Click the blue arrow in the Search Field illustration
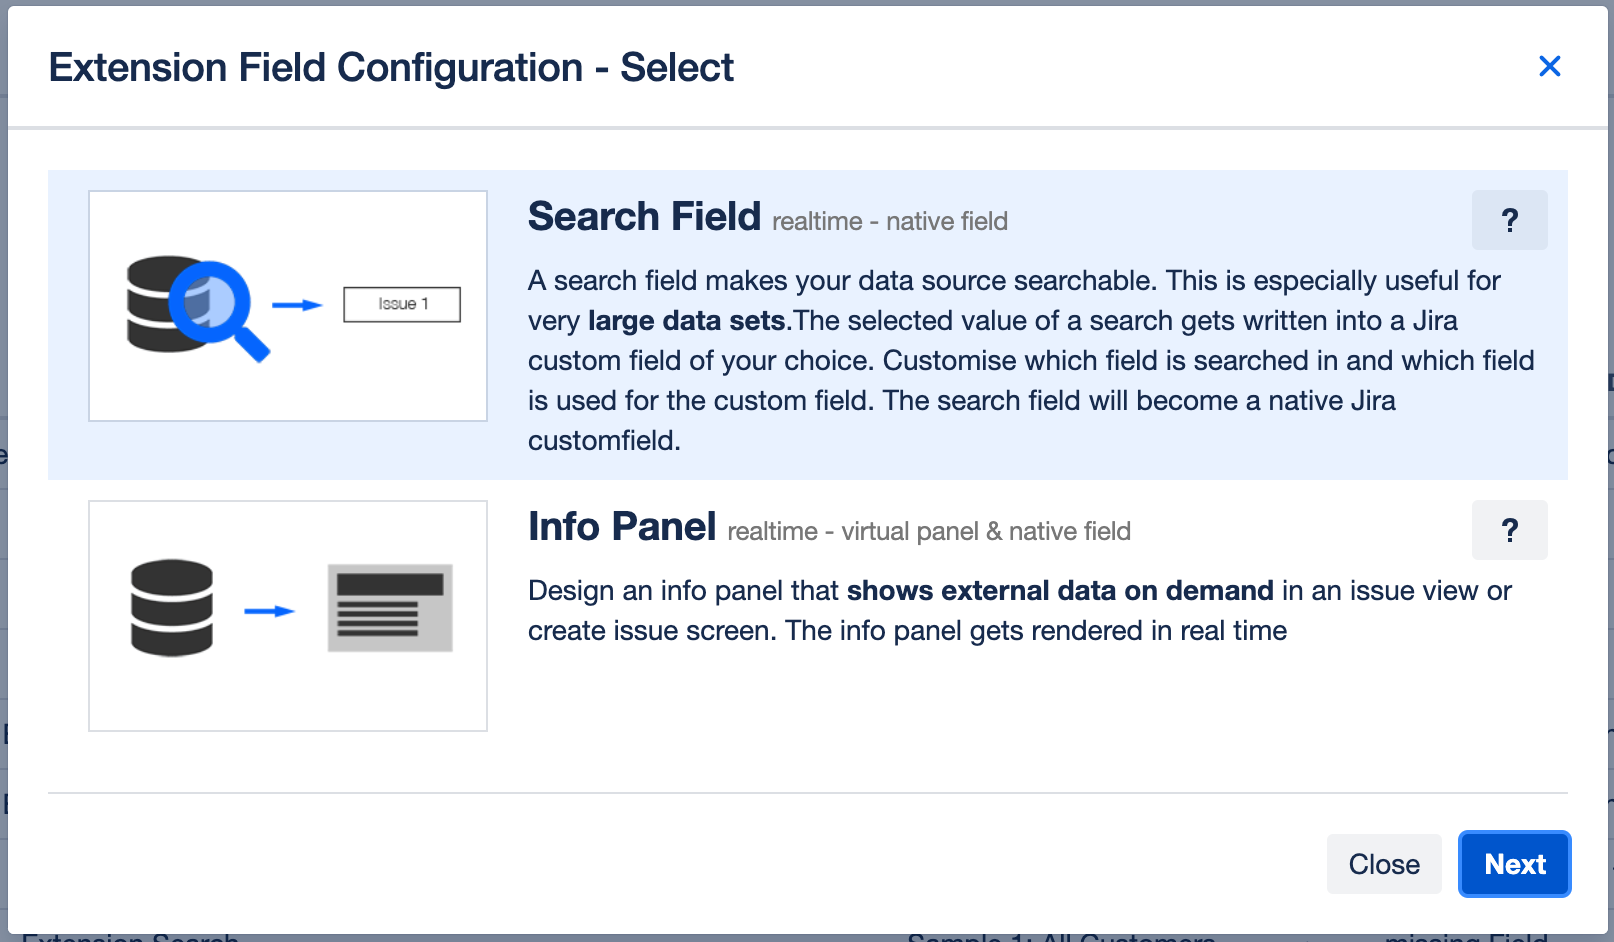This screenshot has width=1614, height=942. (x=295, y=305)
